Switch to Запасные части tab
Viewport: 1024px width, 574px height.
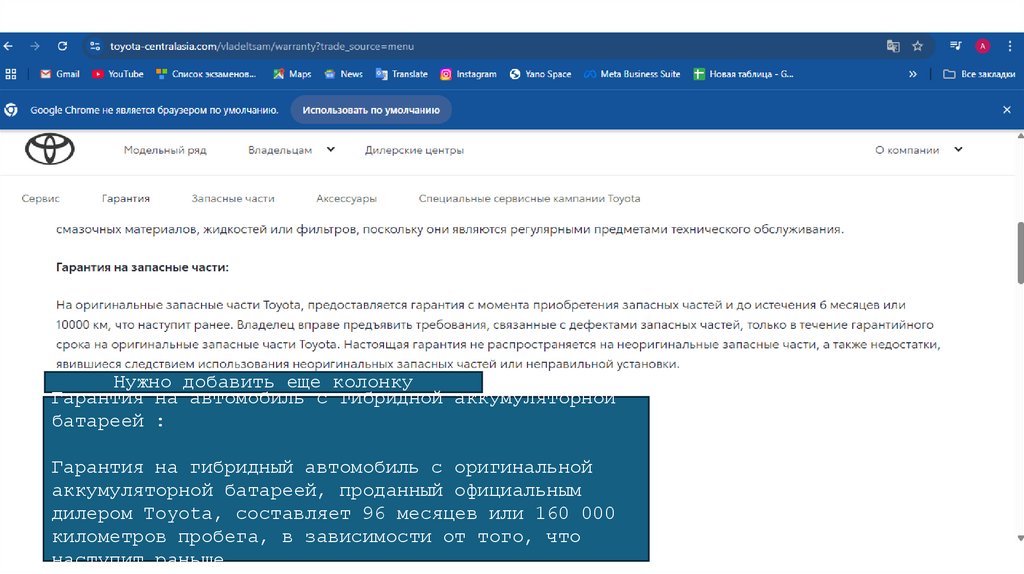(x=233, y=199)
